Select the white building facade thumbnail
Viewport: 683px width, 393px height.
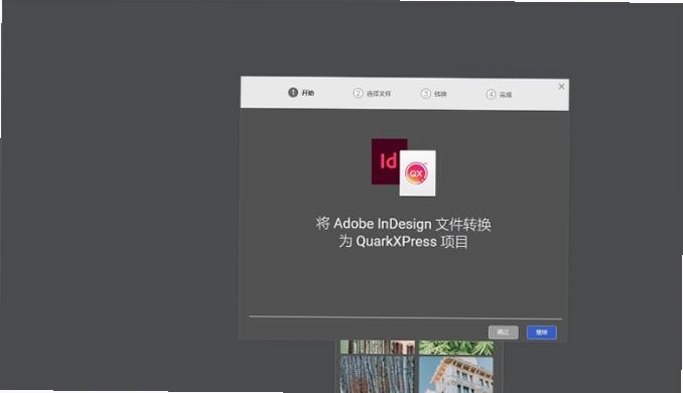(x=456, y=375)
